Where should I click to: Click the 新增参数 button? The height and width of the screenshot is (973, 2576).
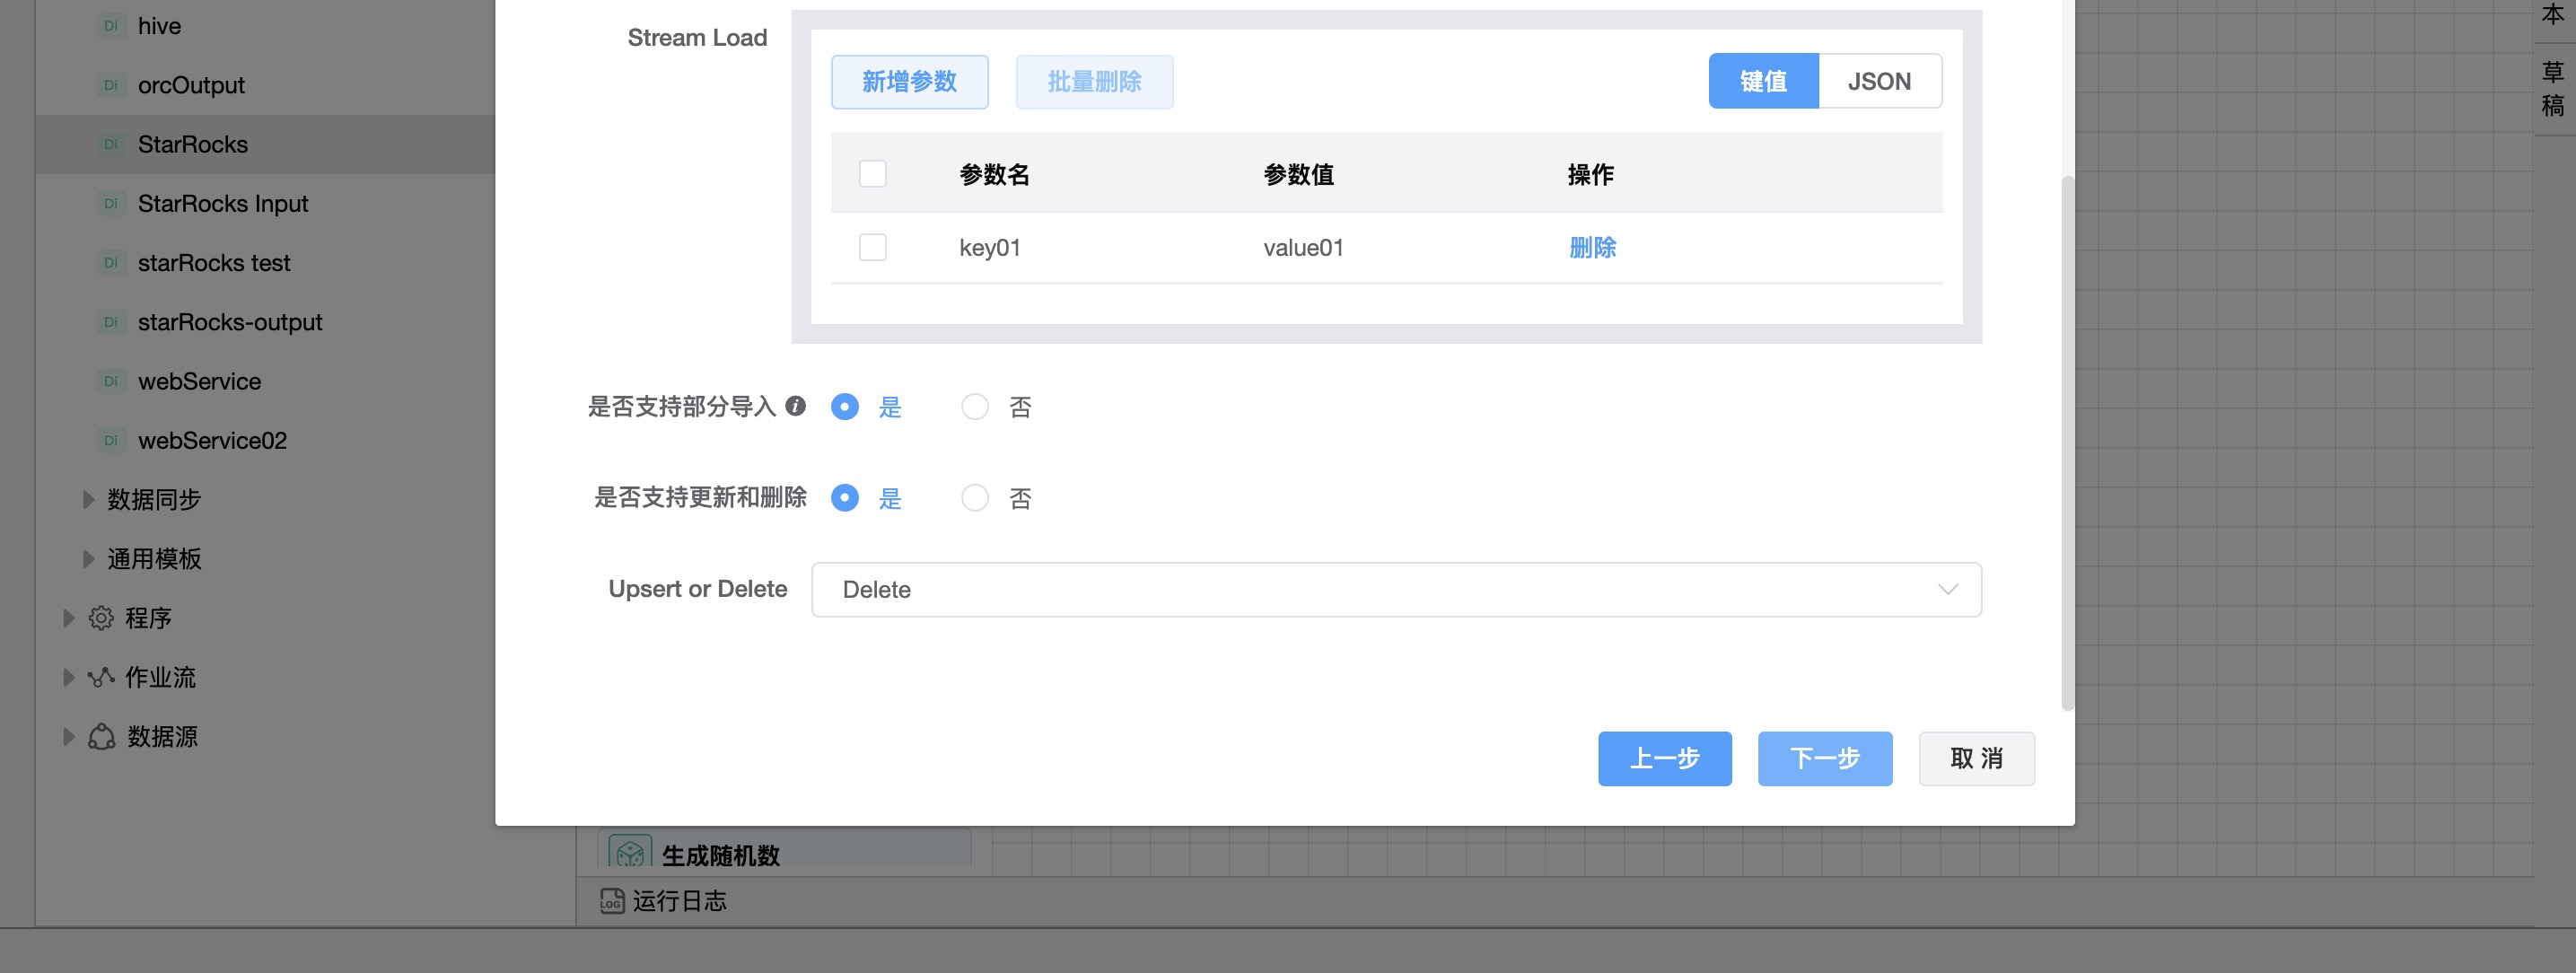(909, 82)
